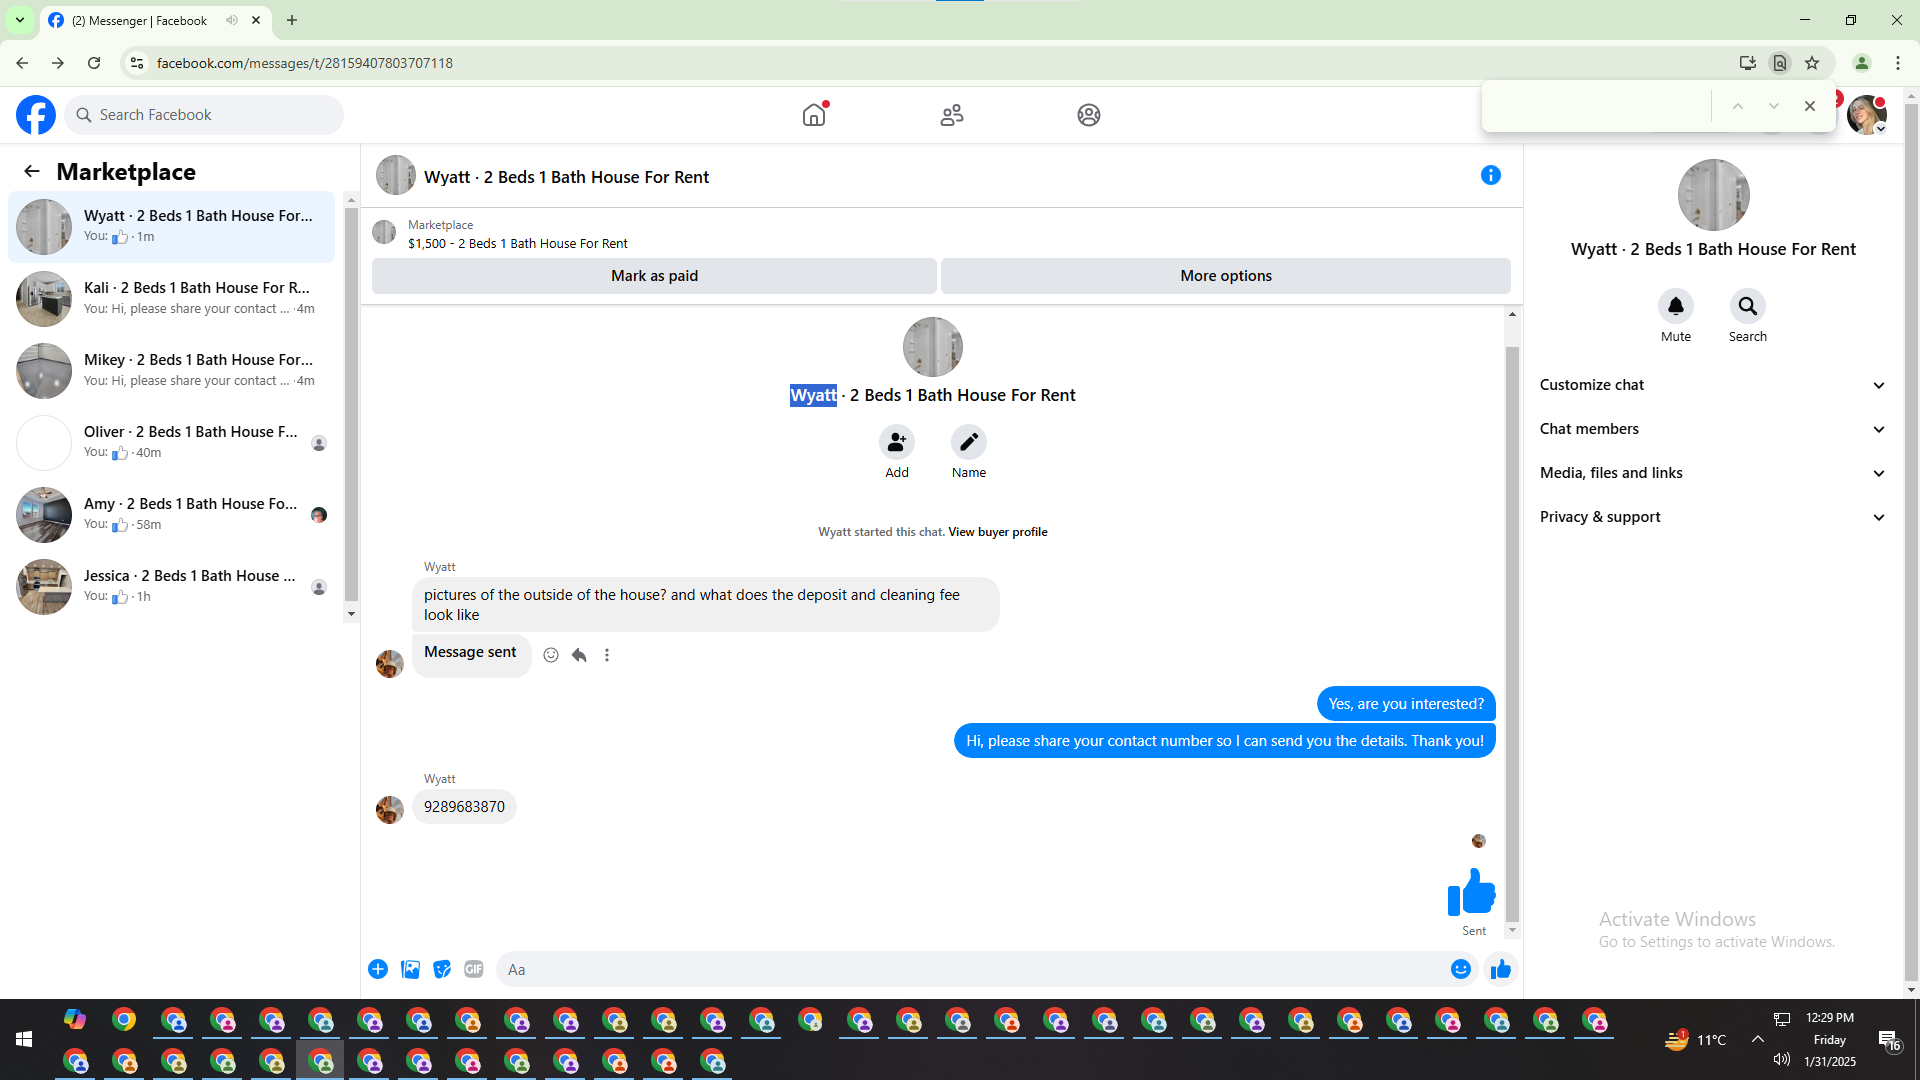Show hidden system tray icons
The width and height of the screenshot is (1920, 1080).
tap(1758, 1040)
